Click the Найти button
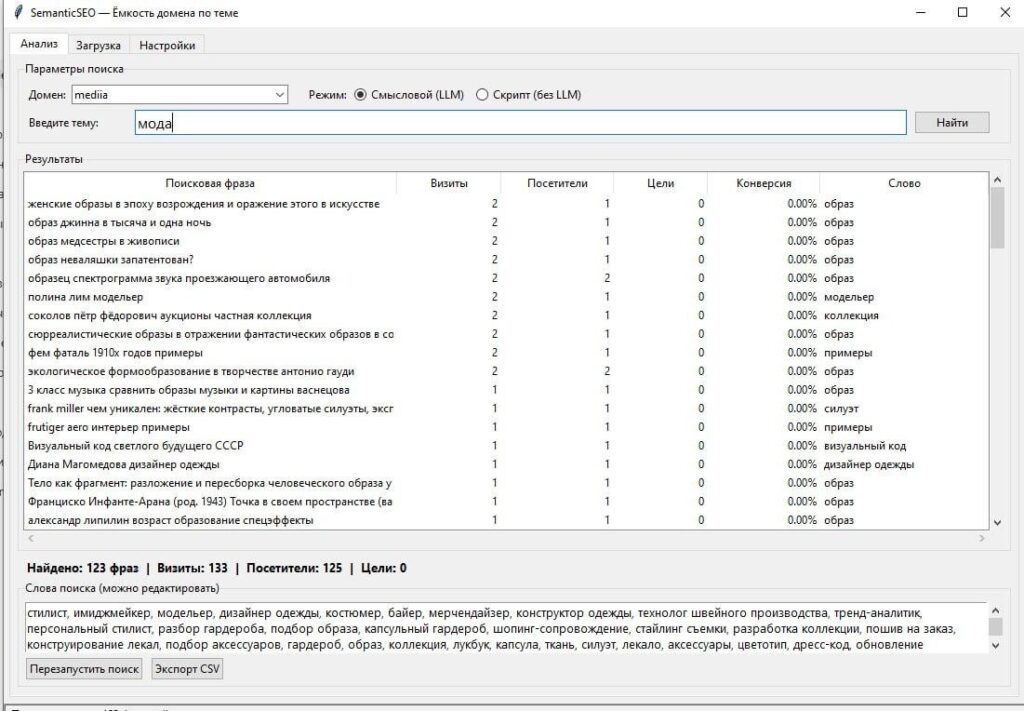The width and height of the screenshot is (1024, 711). pyautogui.click(x=952, y=122)
